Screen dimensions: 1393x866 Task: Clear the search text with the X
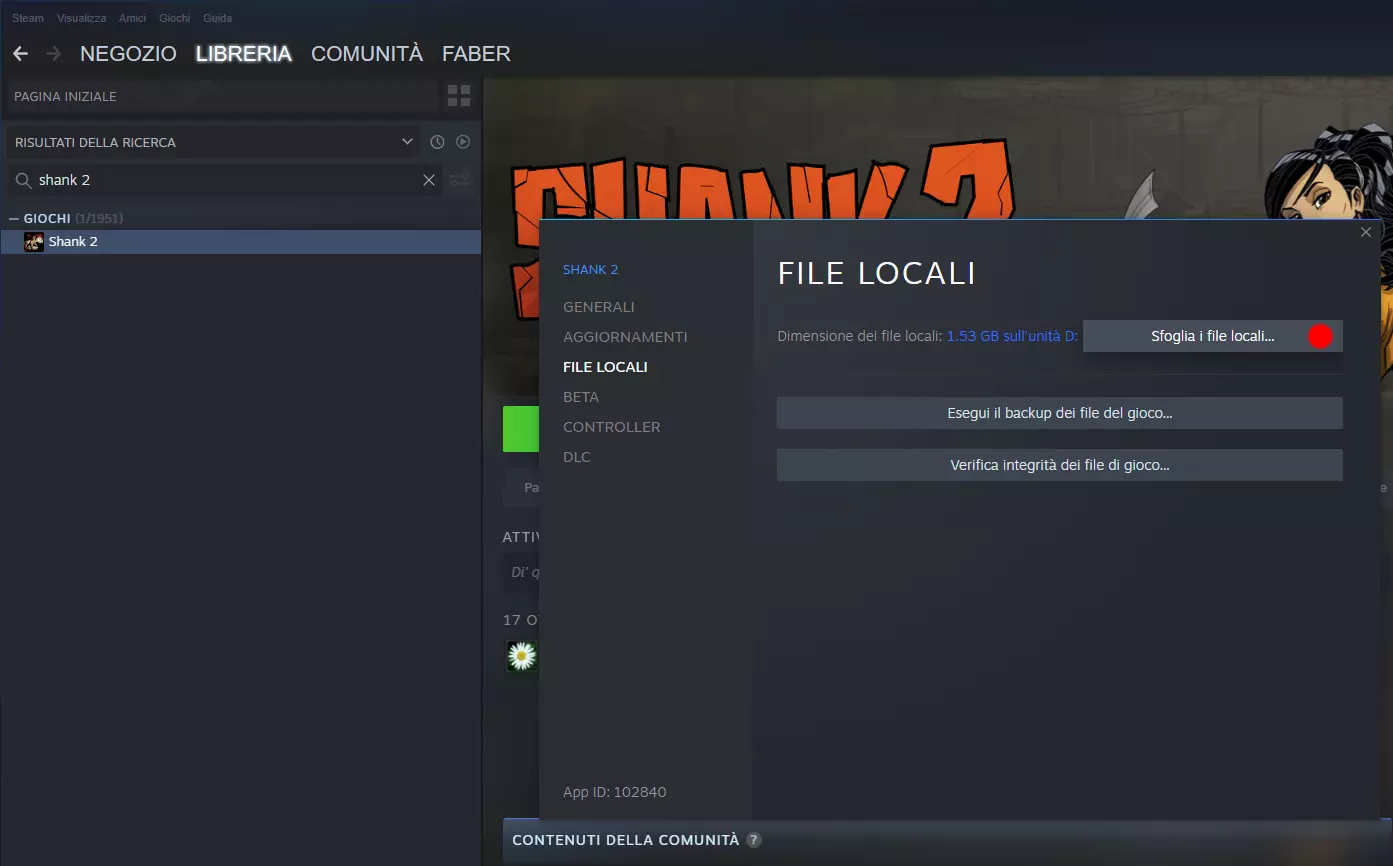point(429,180)
